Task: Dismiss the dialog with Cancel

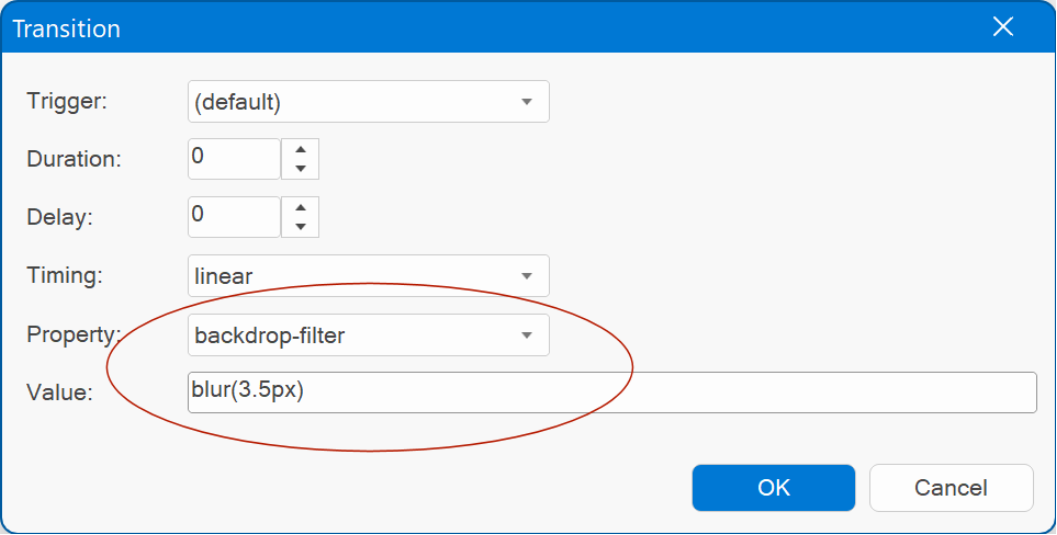Action: pos(951,488)
